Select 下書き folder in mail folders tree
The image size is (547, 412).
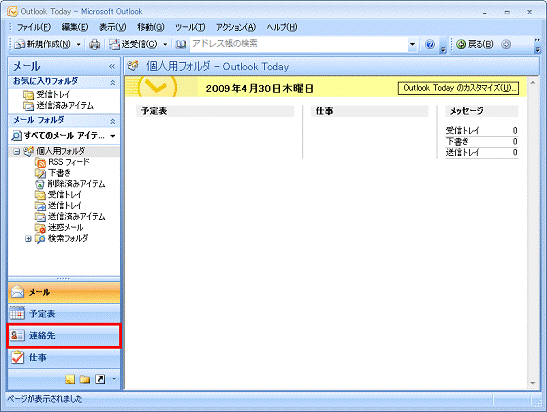(59, 173)
